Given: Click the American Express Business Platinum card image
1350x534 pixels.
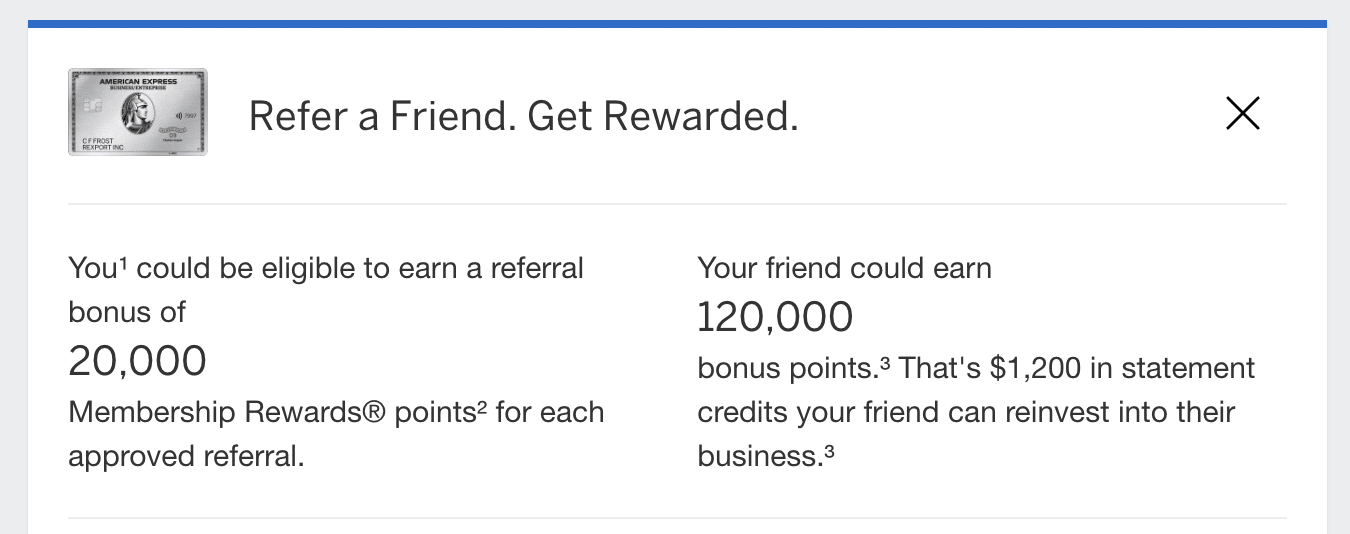Looking at the screenshot, I should pyautogui.click(x=137, y=112).
